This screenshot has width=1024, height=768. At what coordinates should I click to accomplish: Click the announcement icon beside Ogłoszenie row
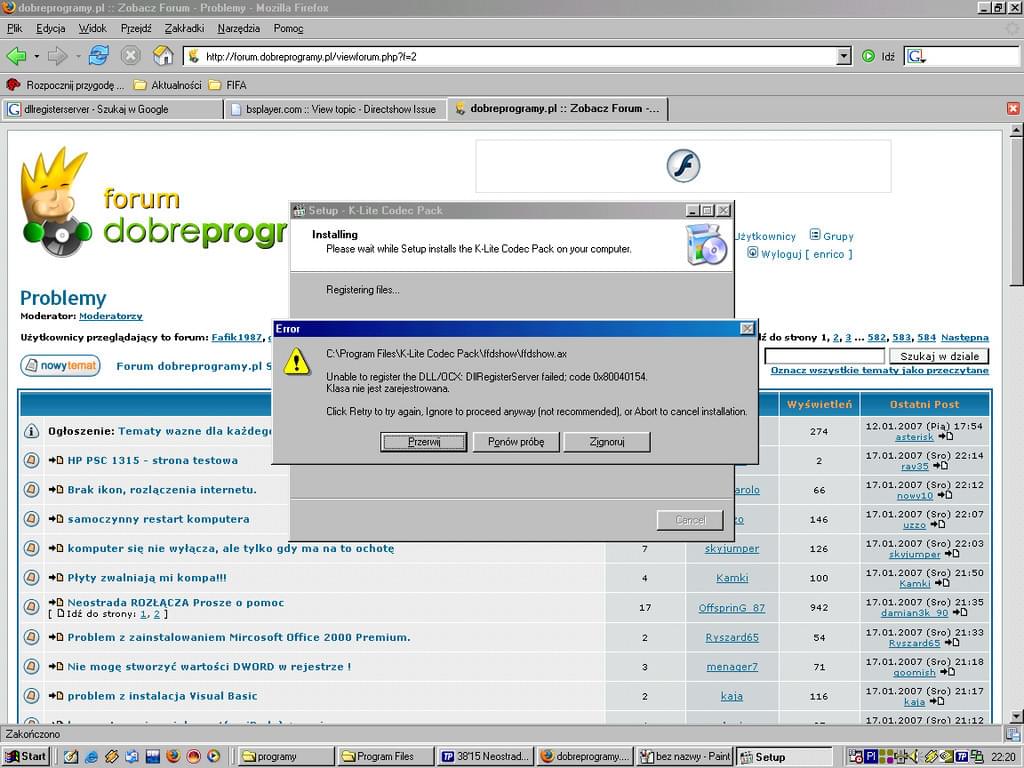31,431
